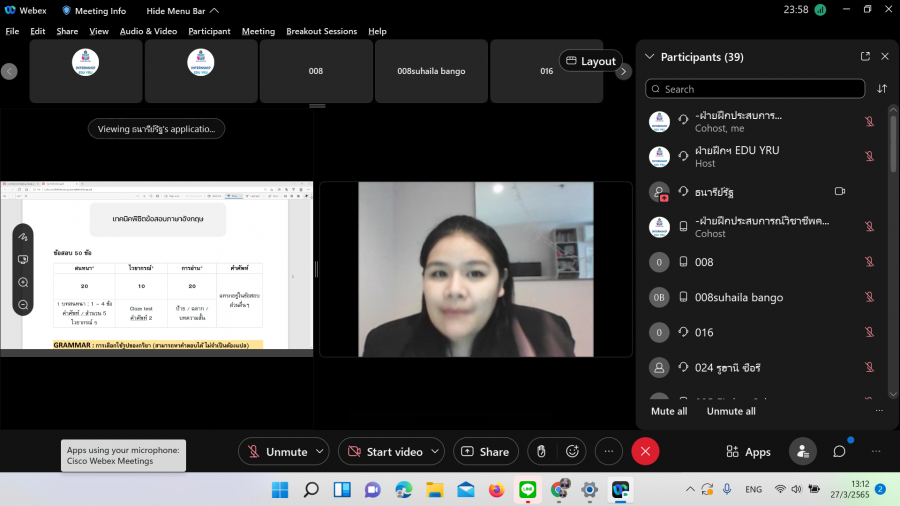
Task: Toggle the Start video button
Action: pos(384,452)
